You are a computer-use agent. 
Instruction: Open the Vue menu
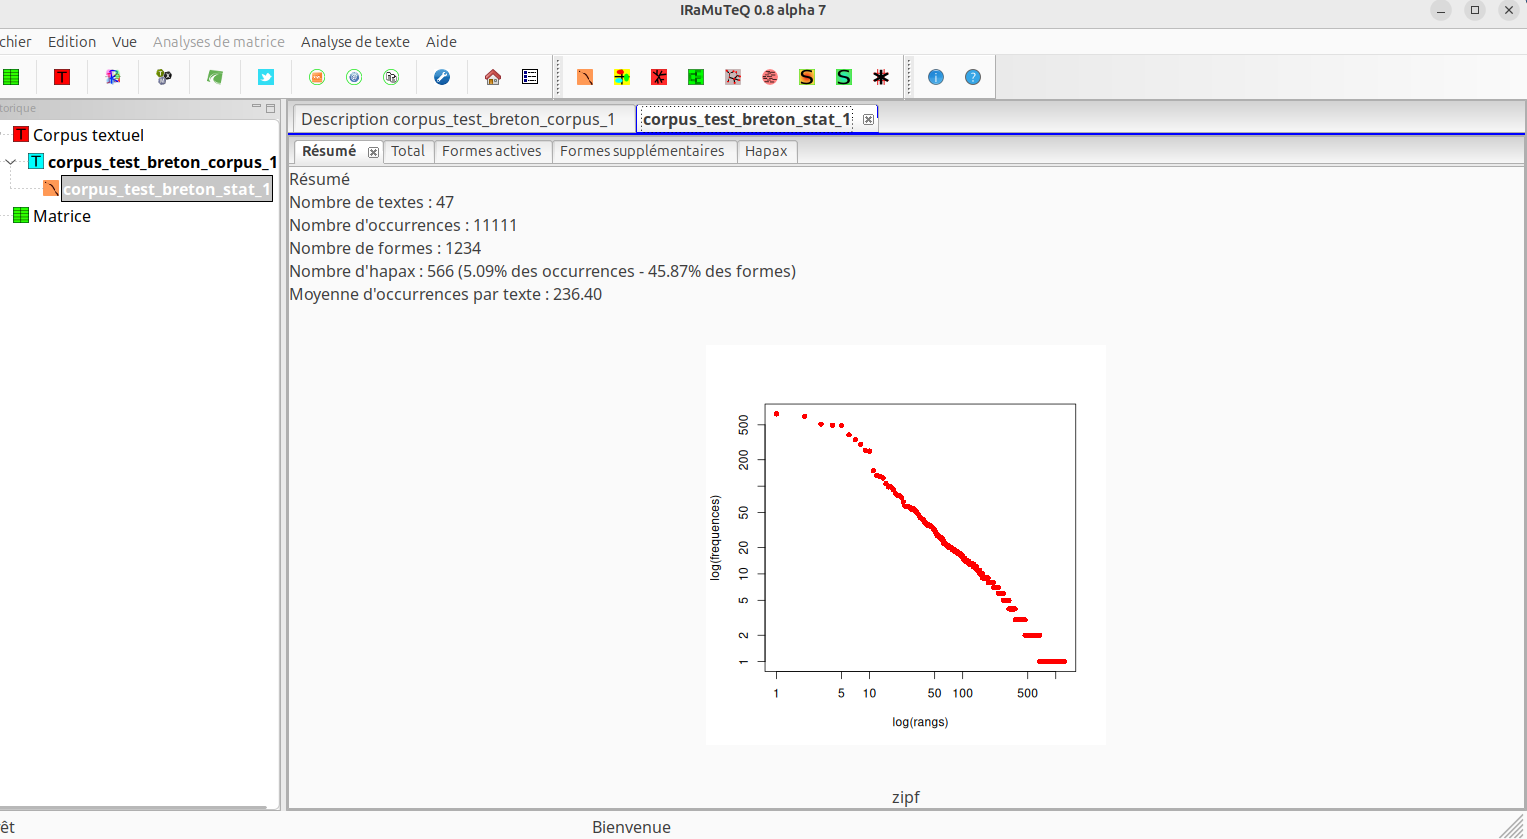tap(124, 42)
